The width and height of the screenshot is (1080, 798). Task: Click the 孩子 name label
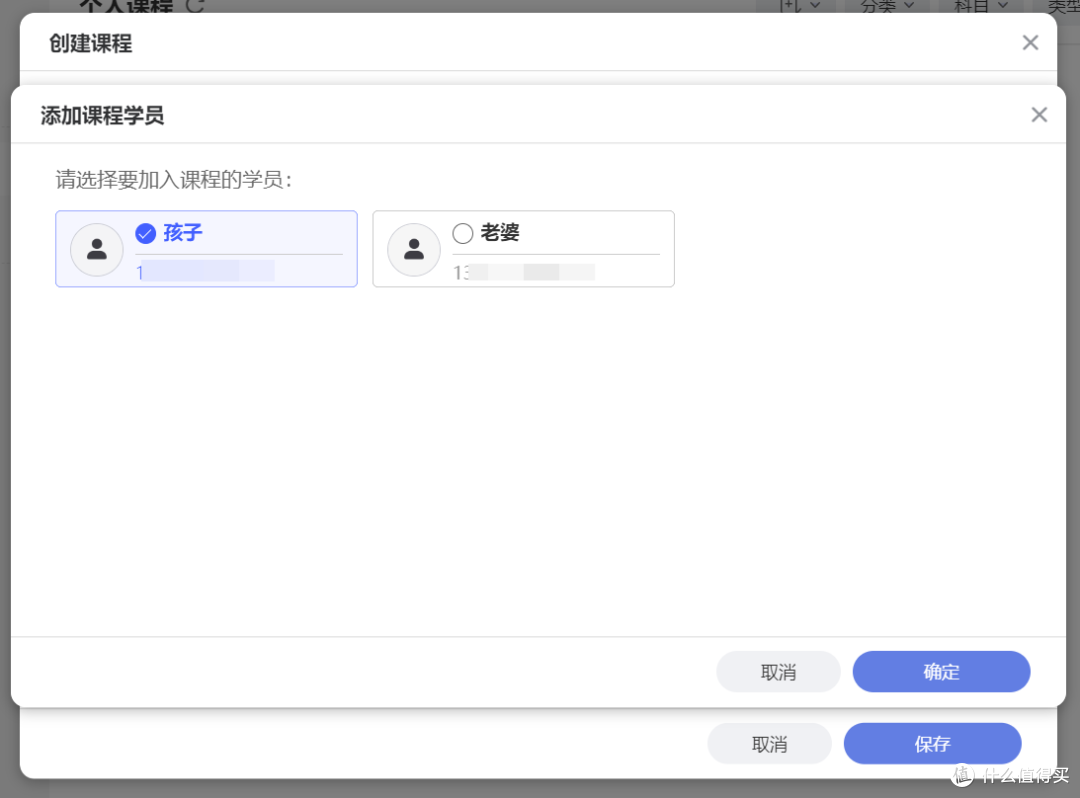tap(183, 233)
